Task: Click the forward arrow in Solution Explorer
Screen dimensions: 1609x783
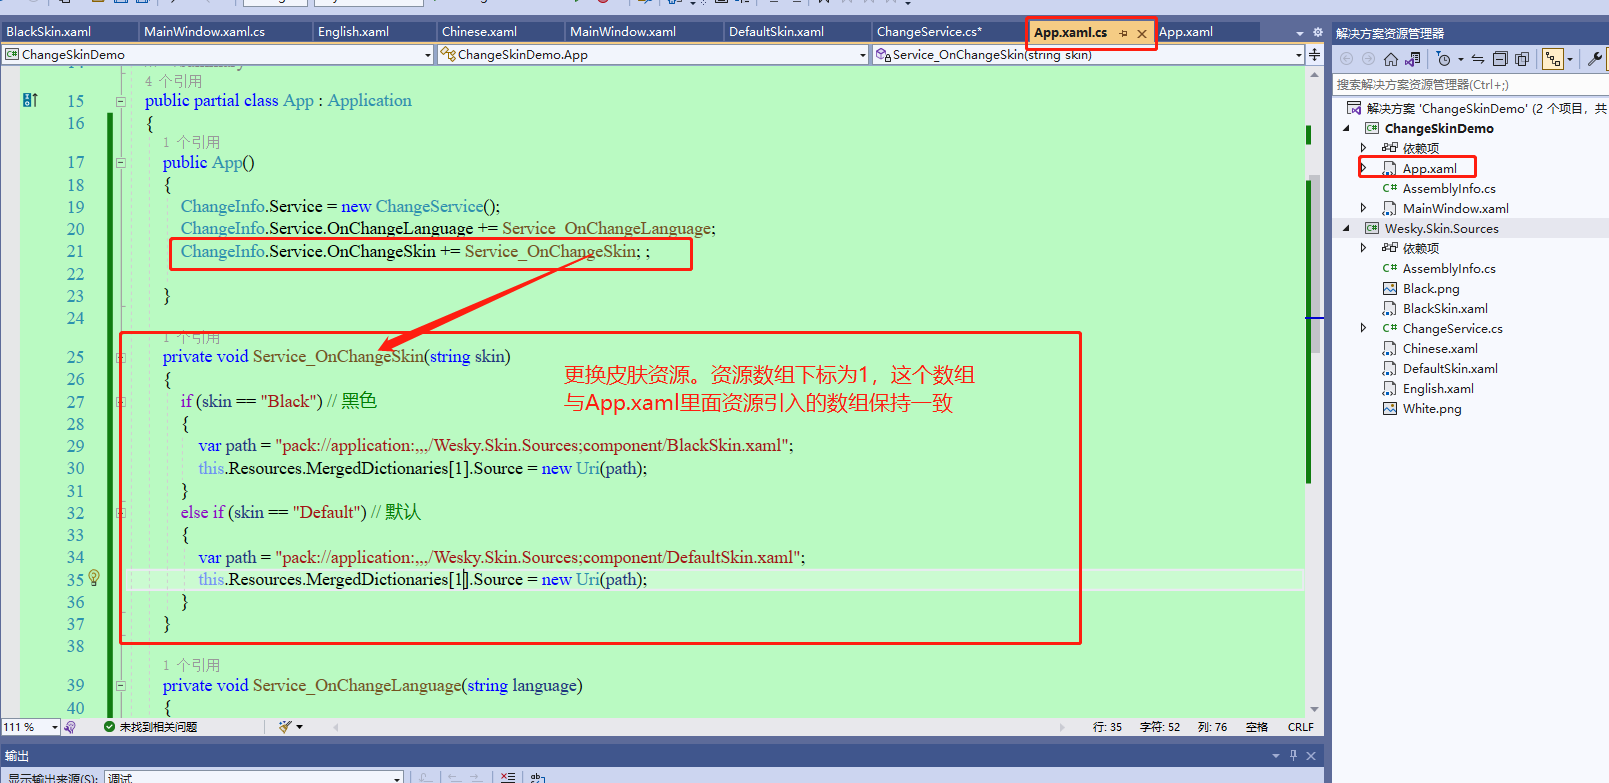Action: (x=1368, y=59)
